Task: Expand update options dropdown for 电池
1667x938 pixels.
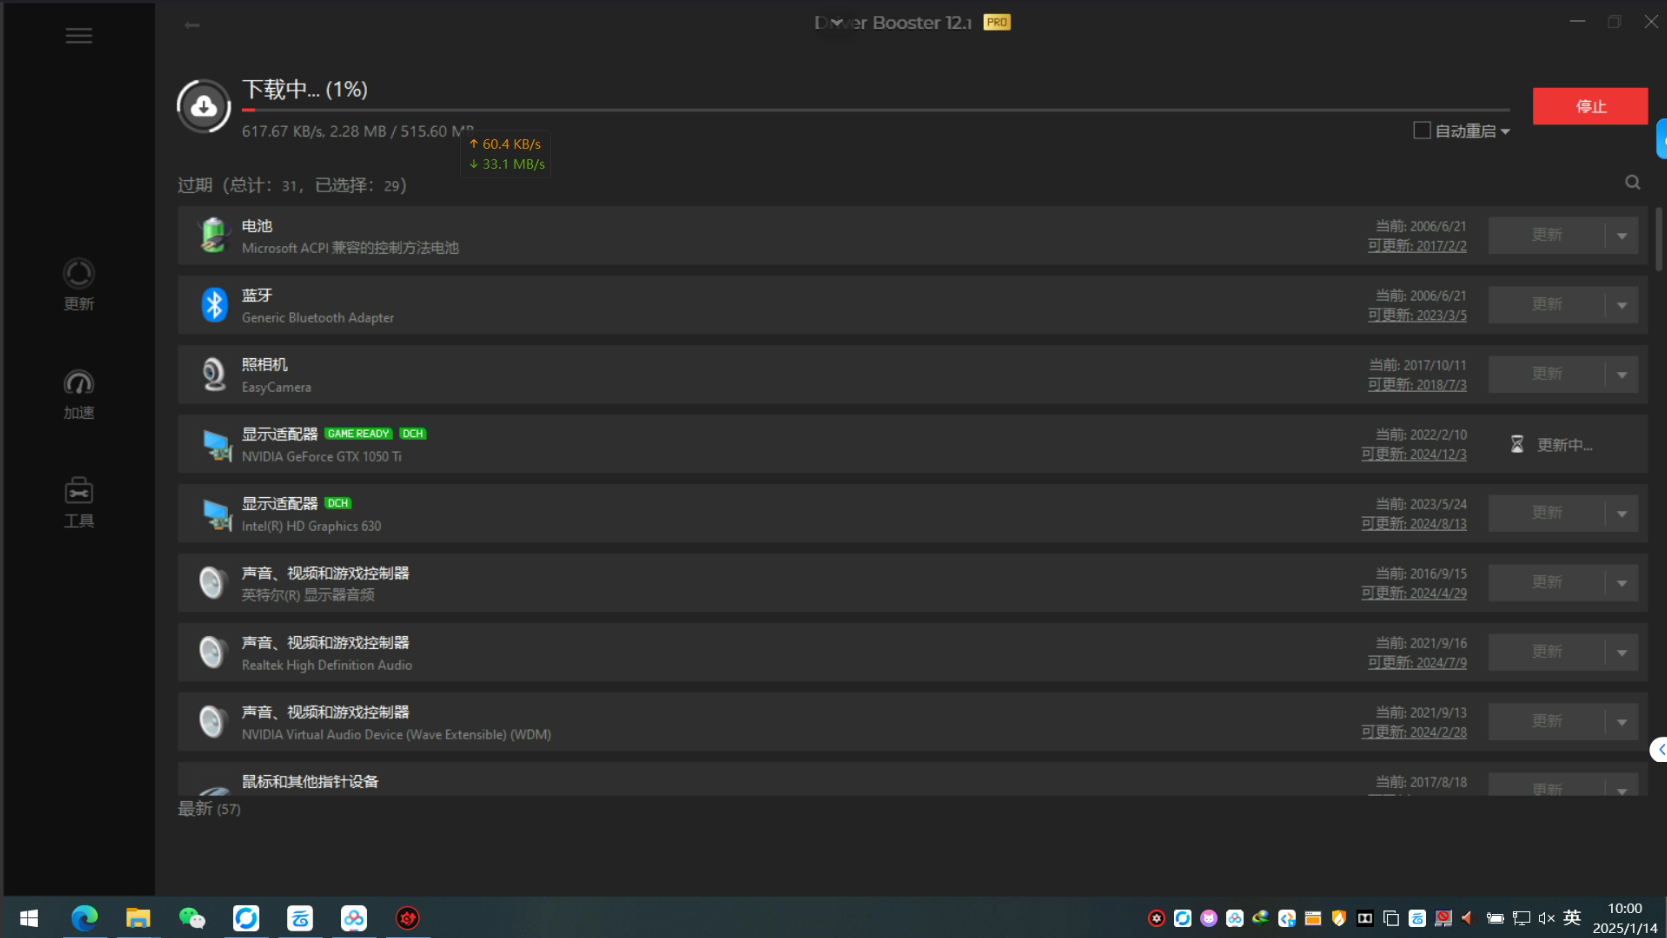Action: tap(1622, 236)
